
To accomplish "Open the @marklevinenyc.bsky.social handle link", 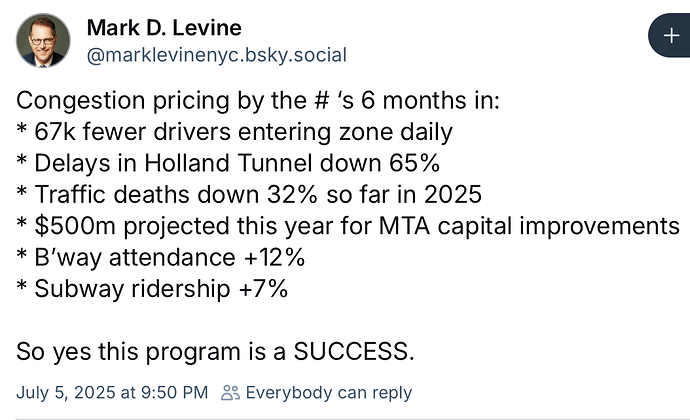I will tap(217, 55).
